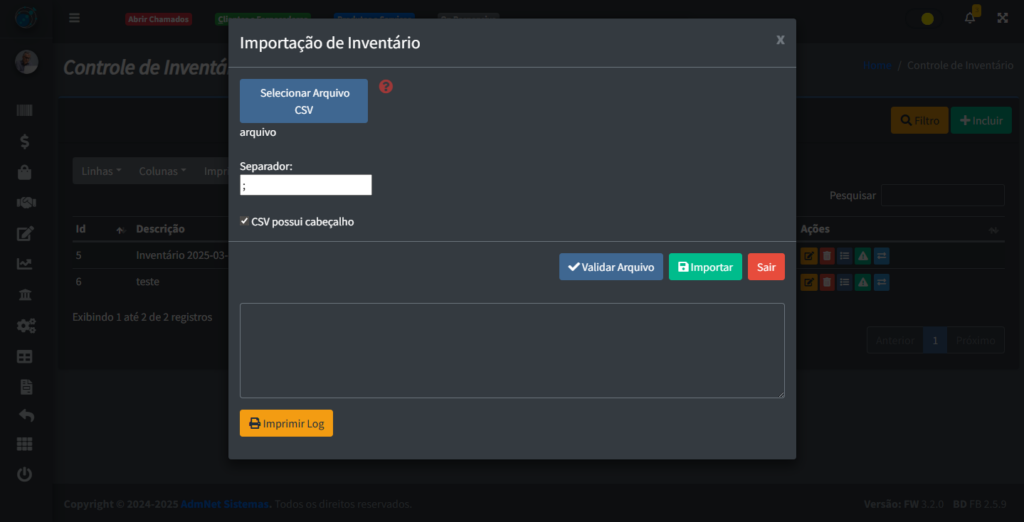The width and height of the screenshot is (1024, 522).
Task: Click the Selecionar Arquivo CSV button
Action: [304, 101]
